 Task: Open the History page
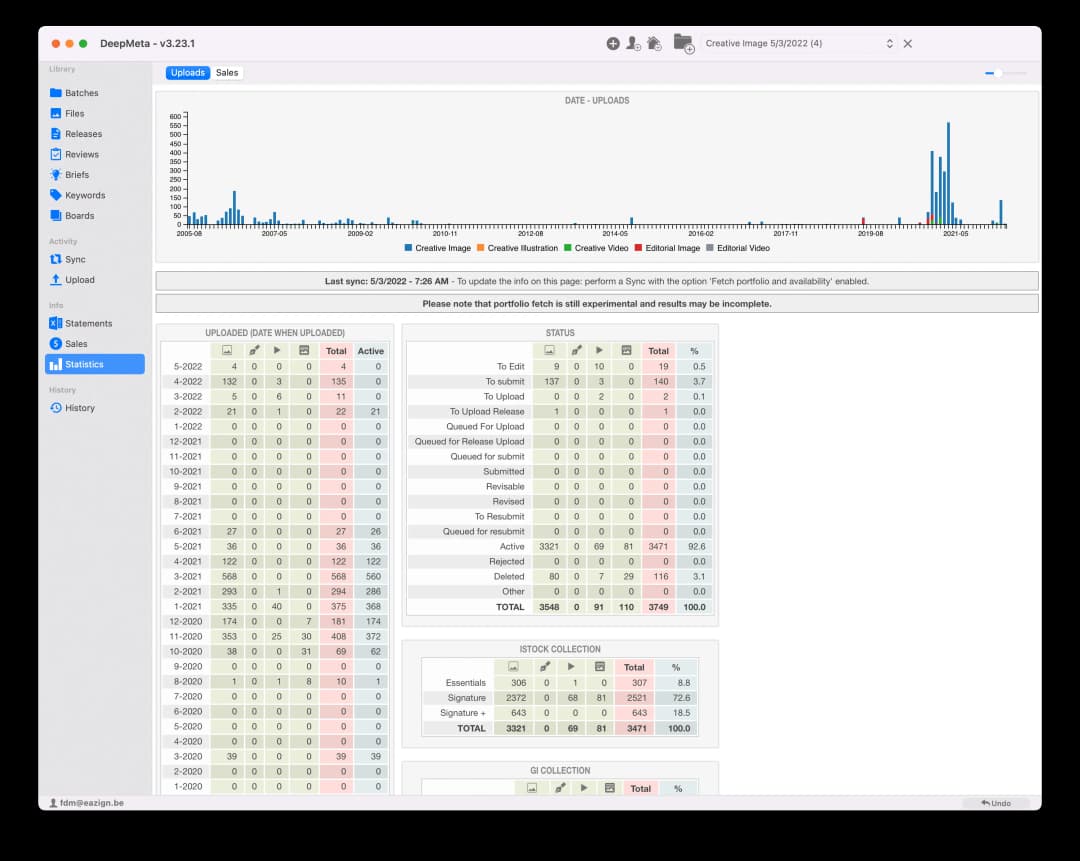72,408
